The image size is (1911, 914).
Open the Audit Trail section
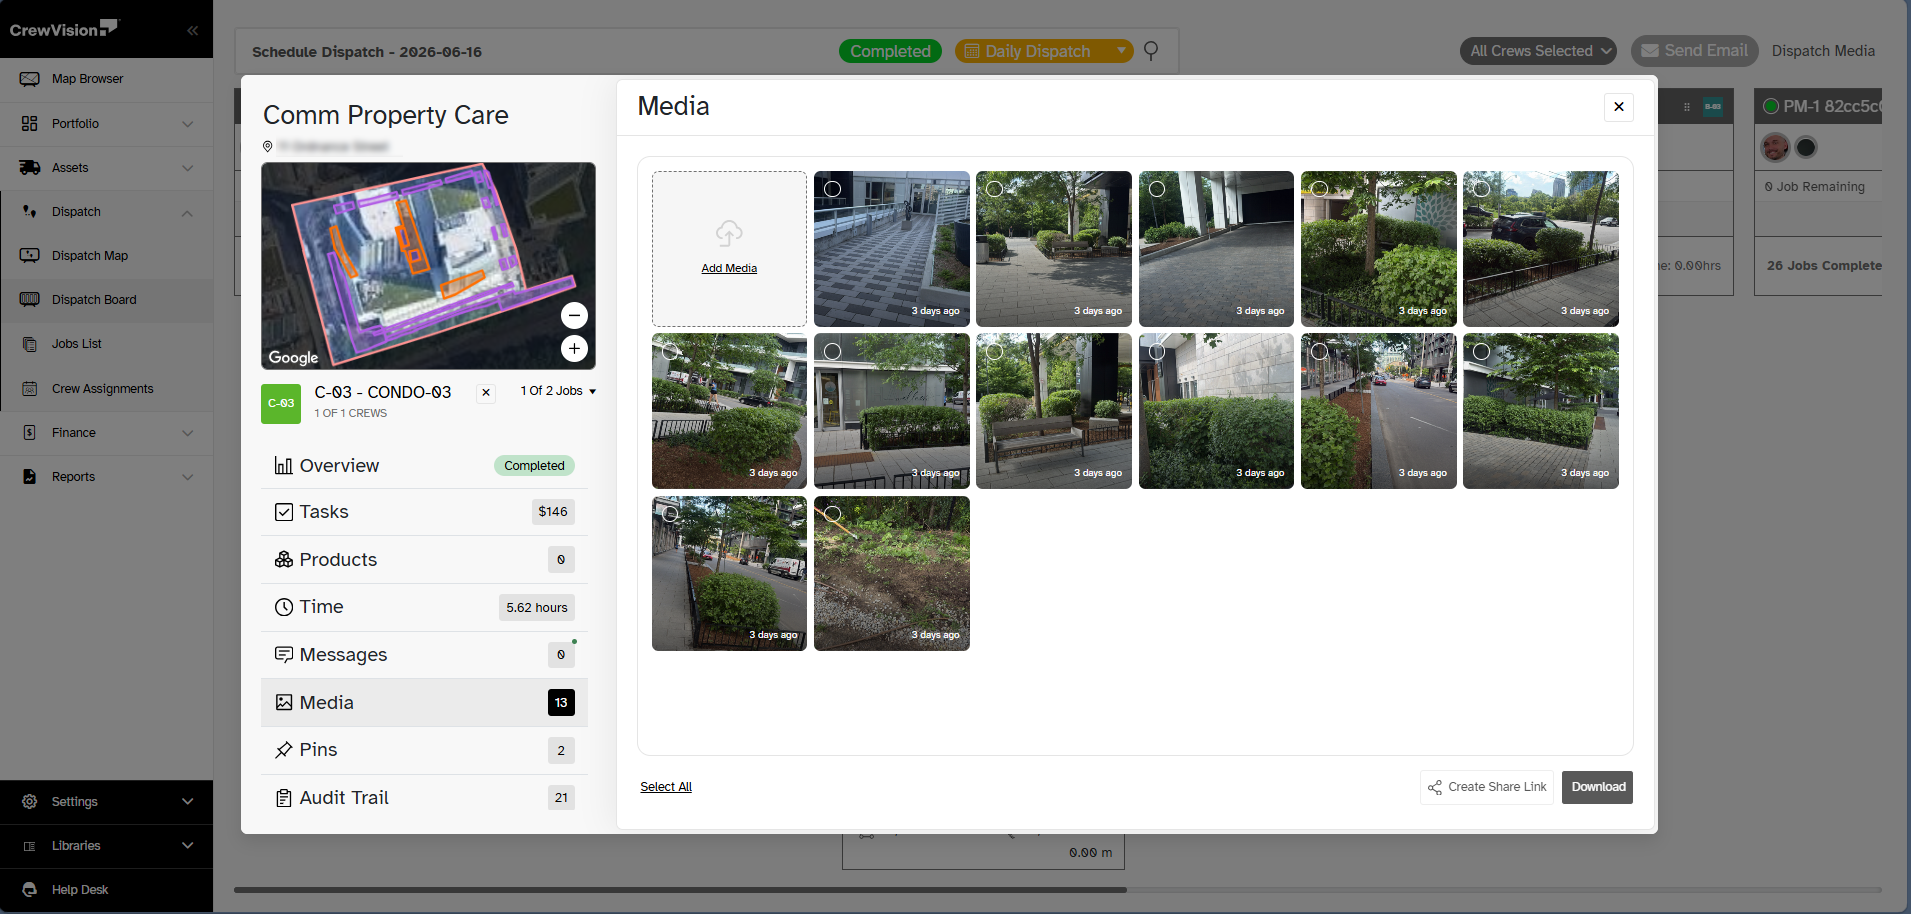(424, 798)
